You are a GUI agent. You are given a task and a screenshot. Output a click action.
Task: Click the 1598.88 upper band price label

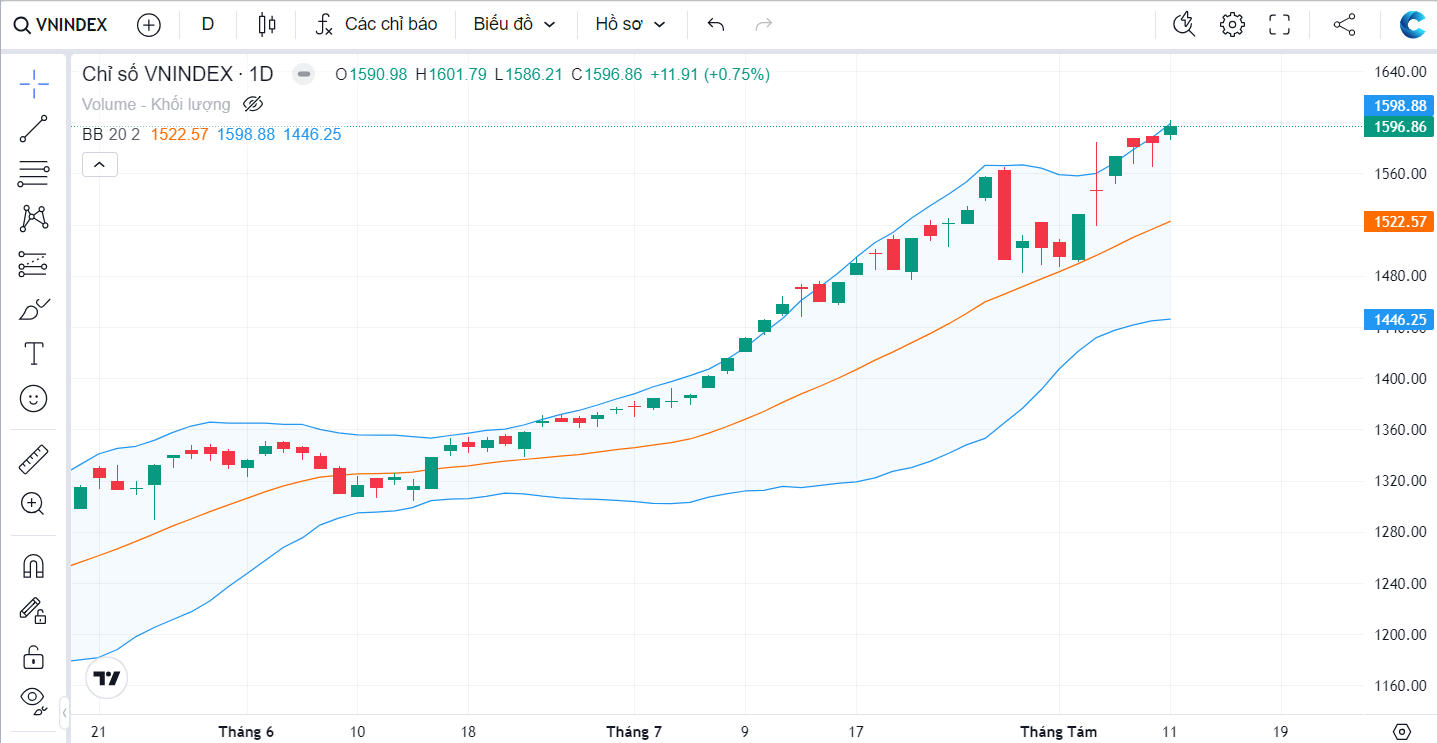pyautogui.click(x=1399, y=105)
